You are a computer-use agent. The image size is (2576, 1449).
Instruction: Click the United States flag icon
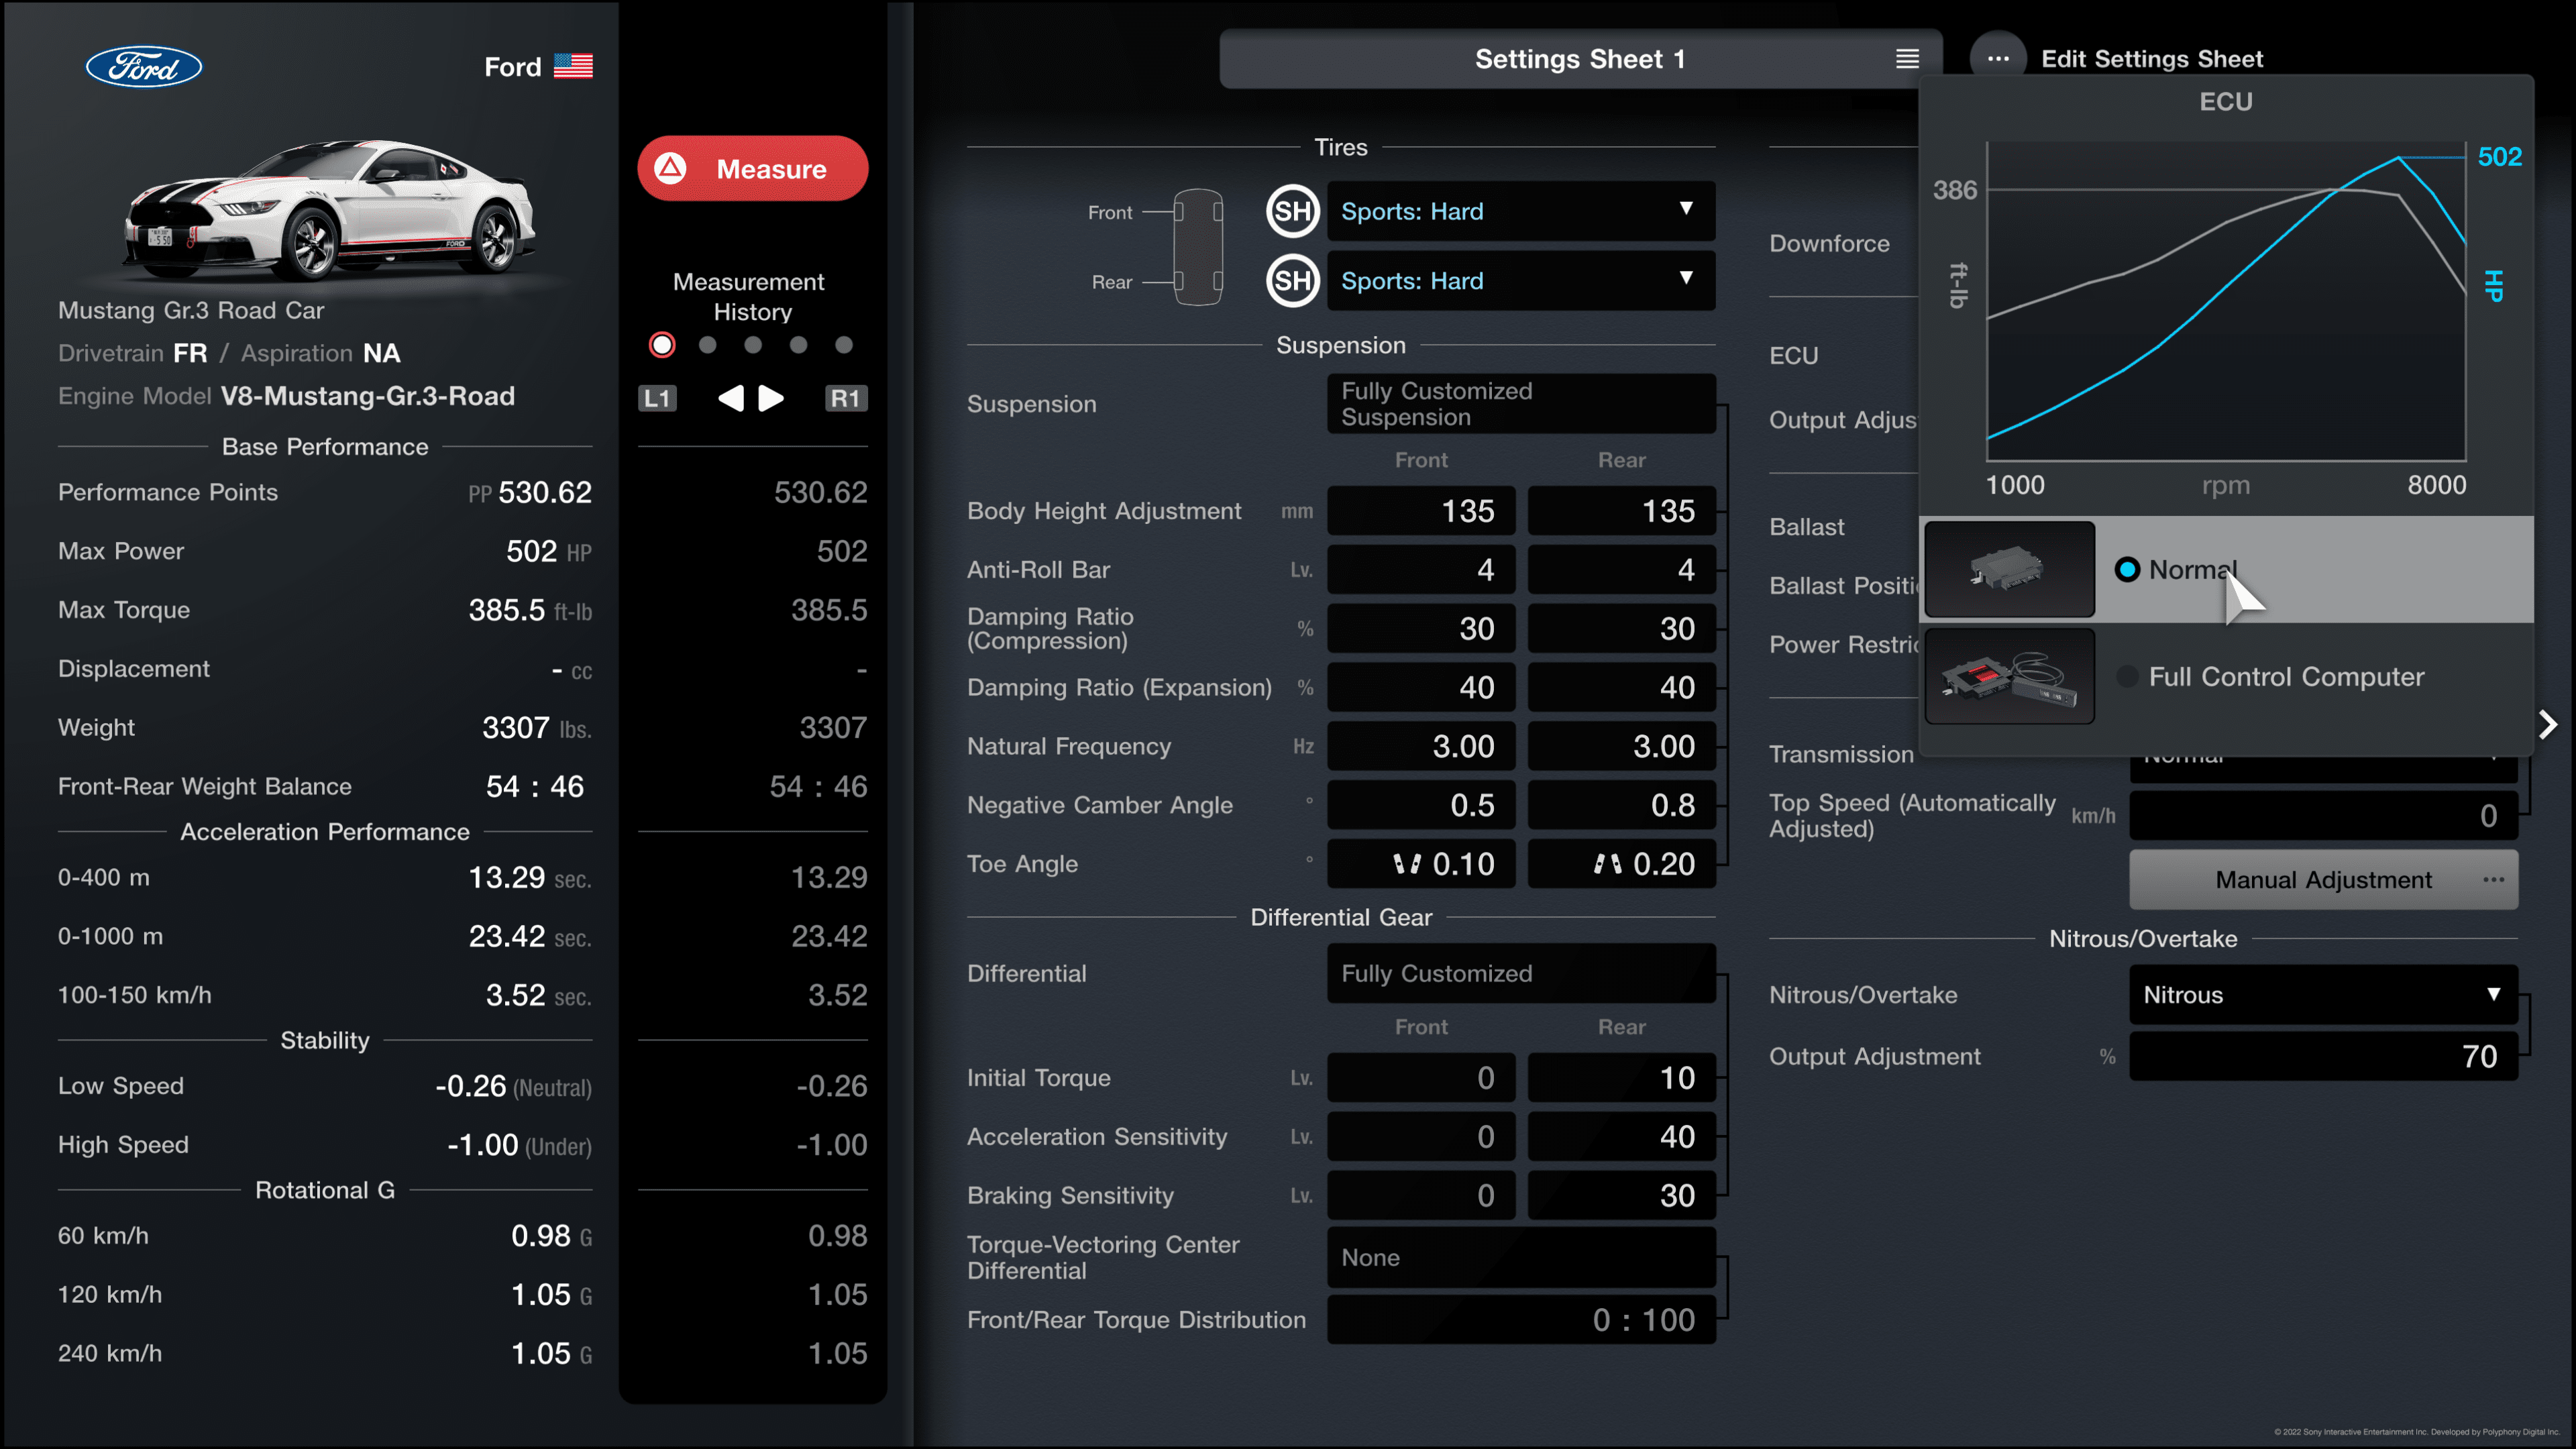click(x=573, y=66)
